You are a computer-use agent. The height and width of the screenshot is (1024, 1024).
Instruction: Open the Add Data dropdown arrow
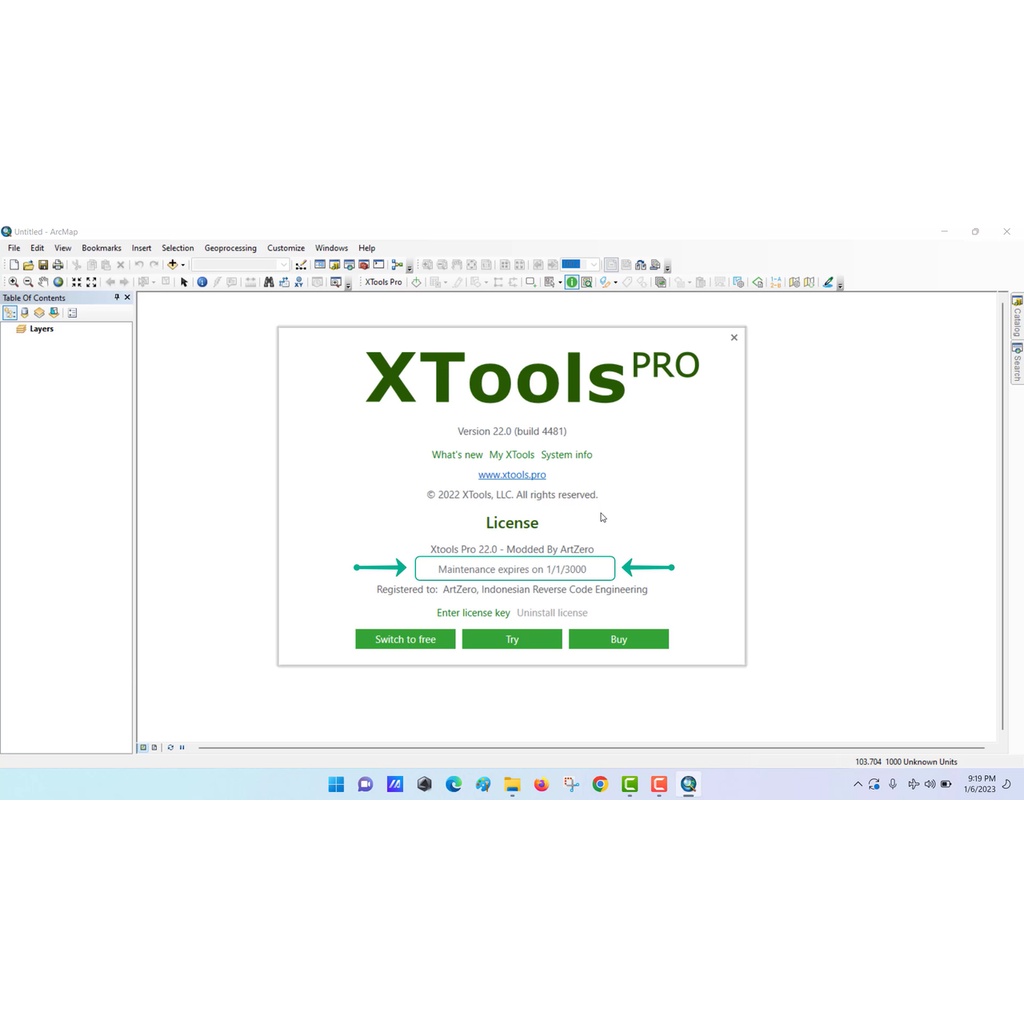coord(182,265)
